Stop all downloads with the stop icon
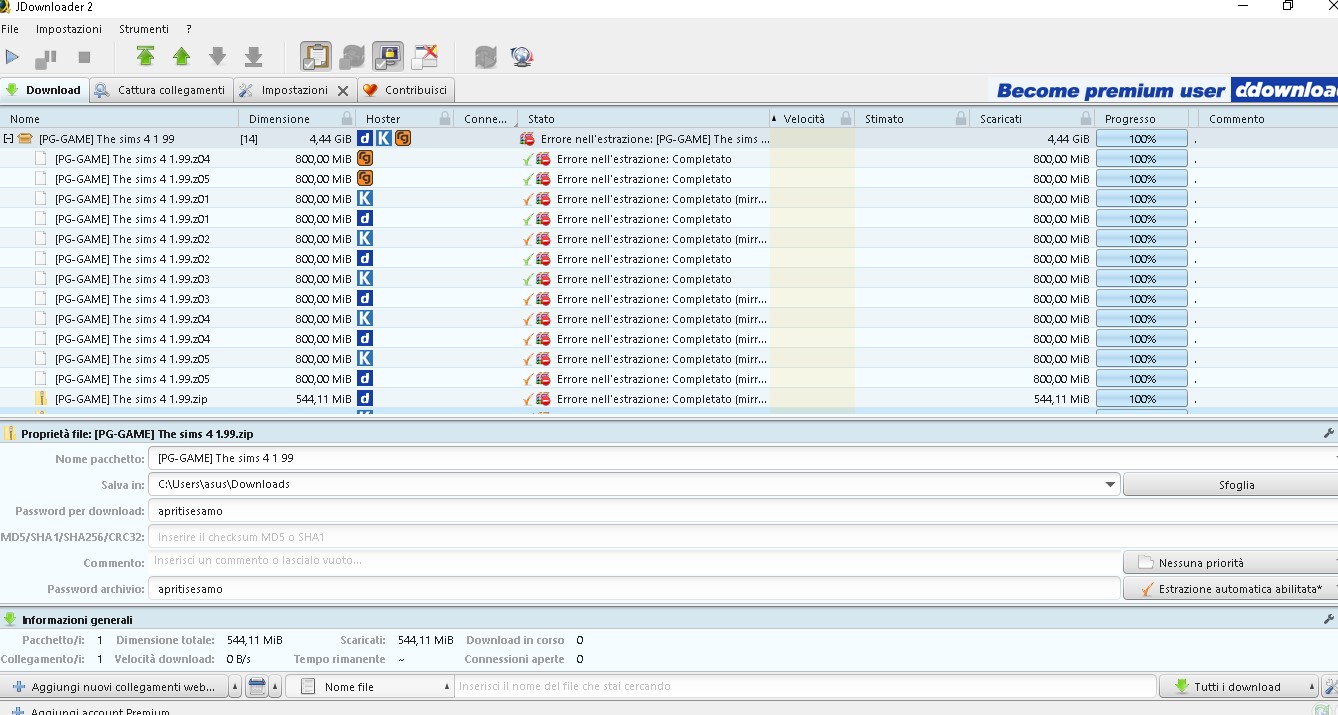The width and height of the screenshot is (1338, 715). click(x=84, y=57)
